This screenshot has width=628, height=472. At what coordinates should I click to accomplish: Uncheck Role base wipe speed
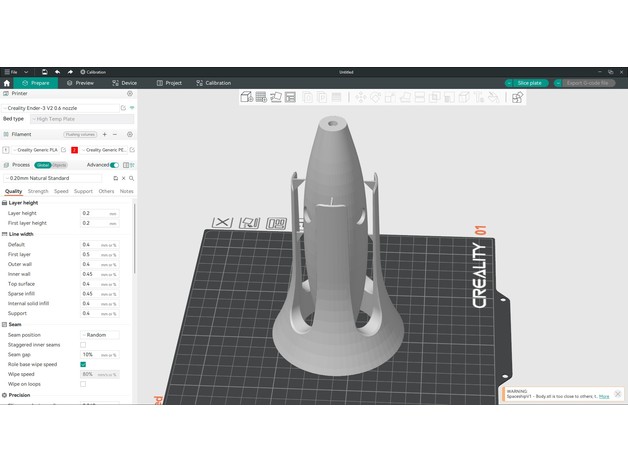[x=83, y=364]
